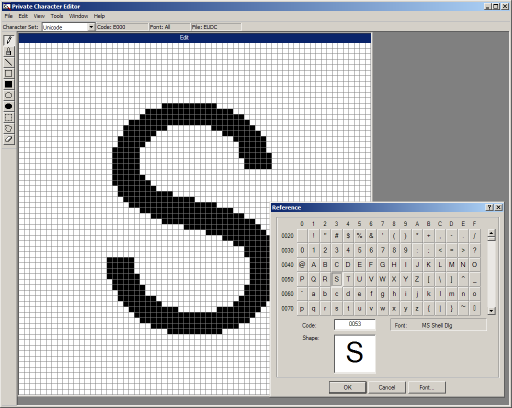Select the Filled Rectangle tool

[9, 84]
